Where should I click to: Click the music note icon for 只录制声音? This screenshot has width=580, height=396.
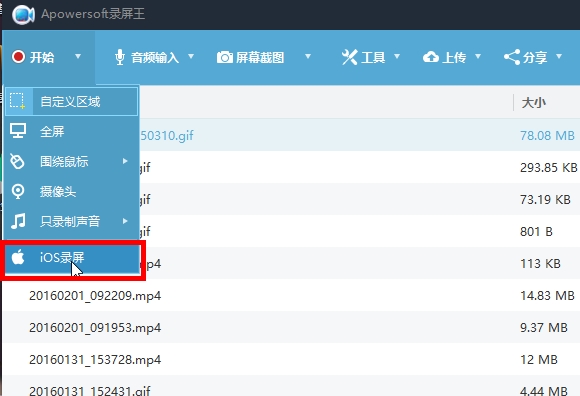tap(18, 221)
